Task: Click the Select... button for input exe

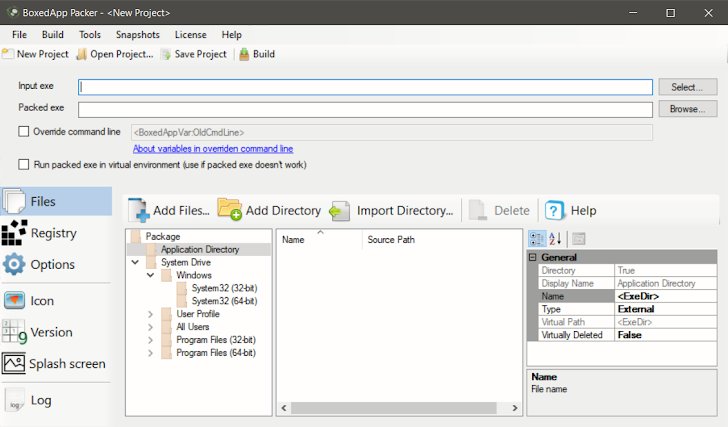Action: (x=688, y=87)
